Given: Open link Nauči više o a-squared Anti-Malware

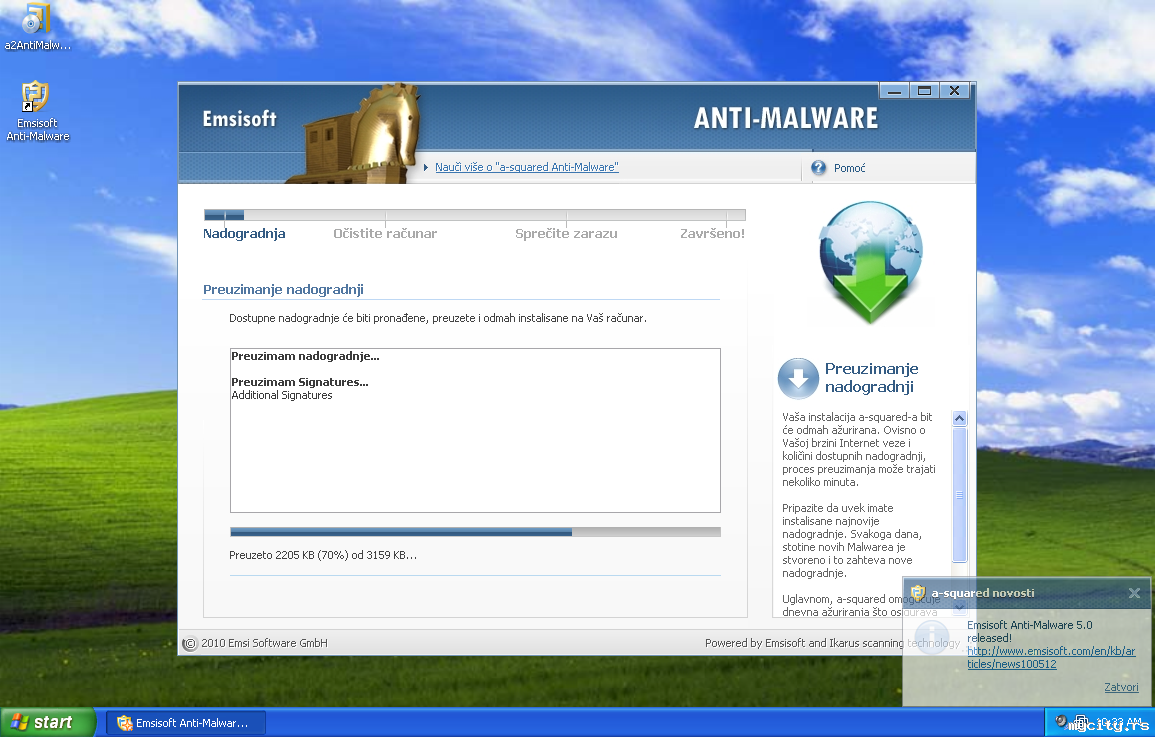Looking at the screenshot, I should [x=526, y=167].
